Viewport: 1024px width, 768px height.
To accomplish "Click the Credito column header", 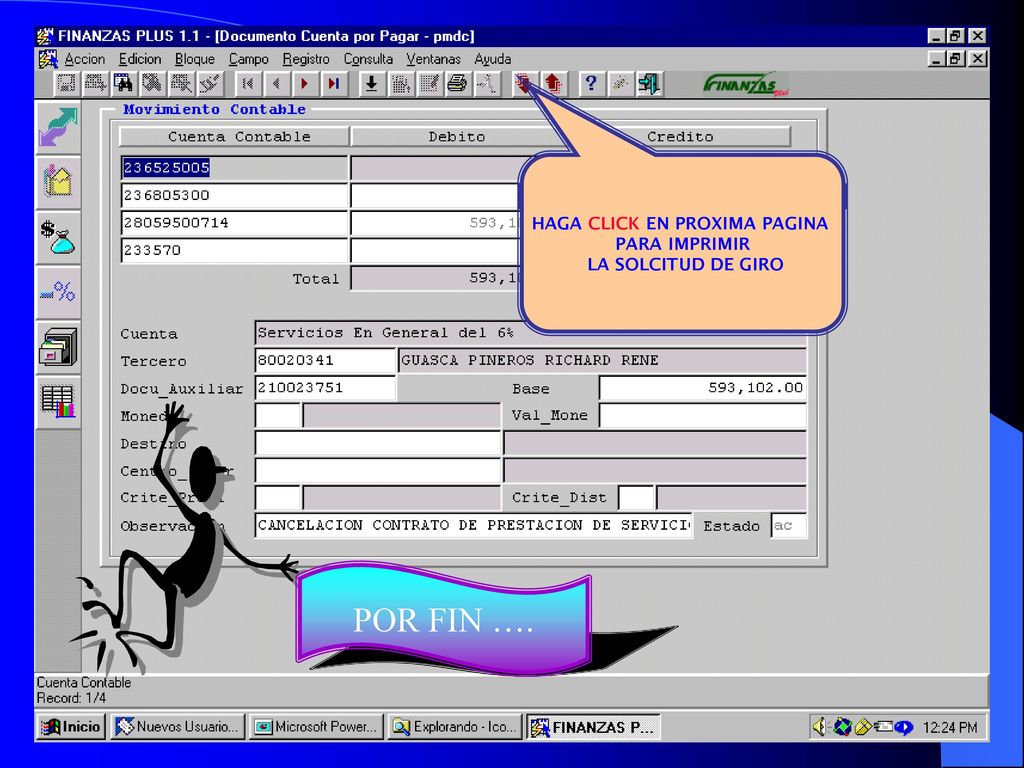I will pyautogui.click(x=680, y=136).
